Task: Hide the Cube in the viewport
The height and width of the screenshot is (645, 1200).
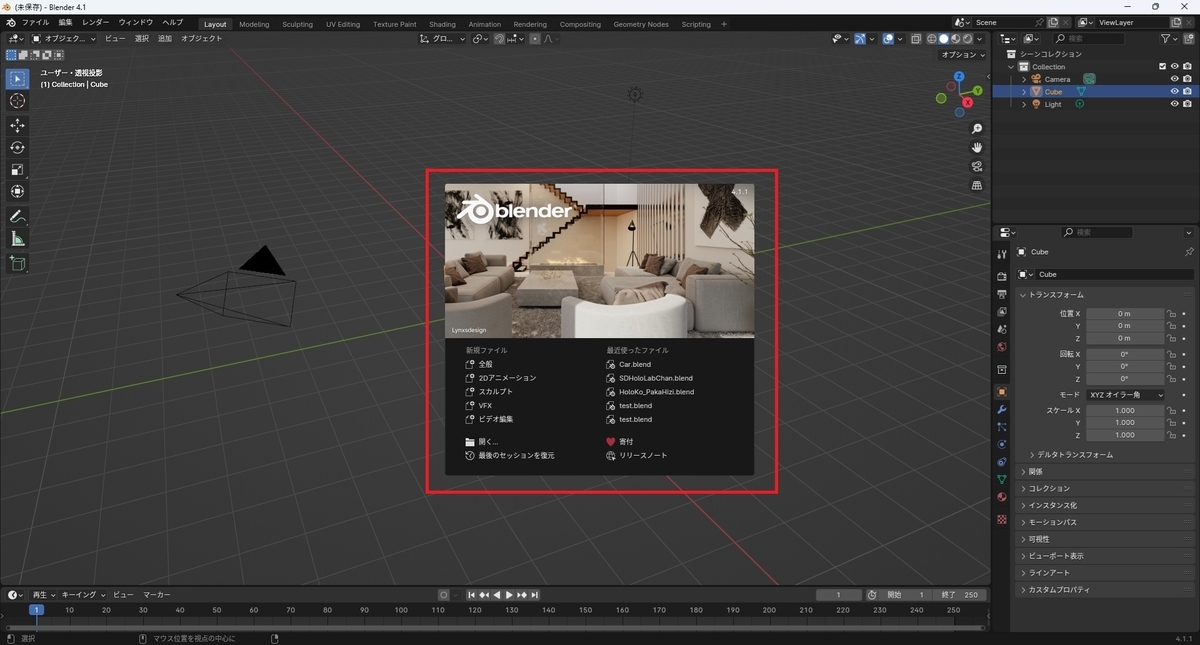Action: point(1175,91)
